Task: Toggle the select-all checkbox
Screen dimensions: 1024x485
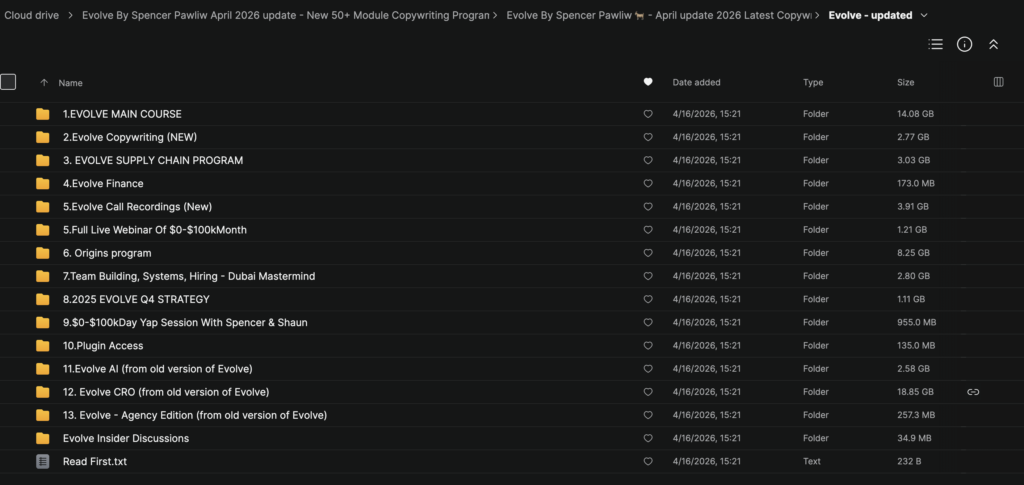Action: (x=8, y=82)
